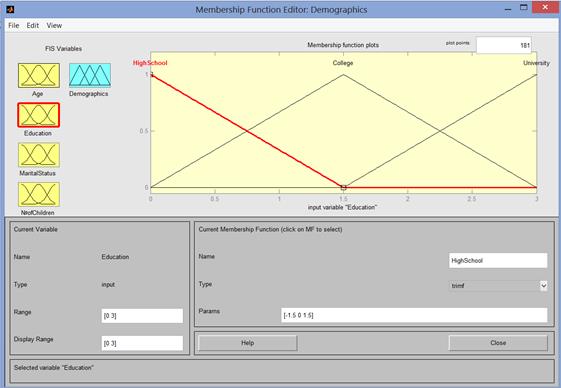Viewport: 561px width, 388px height.
Task: Select the MaritalStatus variable icon
Action: tap(39, 155)
